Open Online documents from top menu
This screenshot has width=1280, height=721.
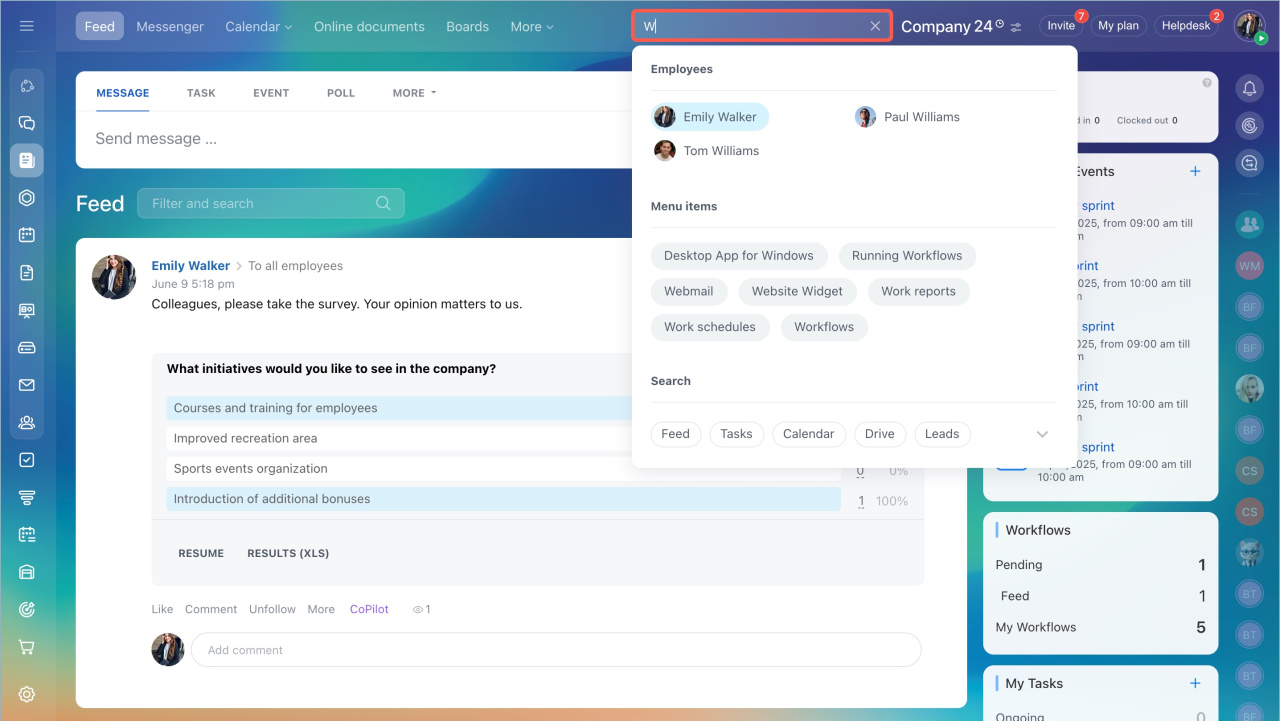tap(369, 27)
